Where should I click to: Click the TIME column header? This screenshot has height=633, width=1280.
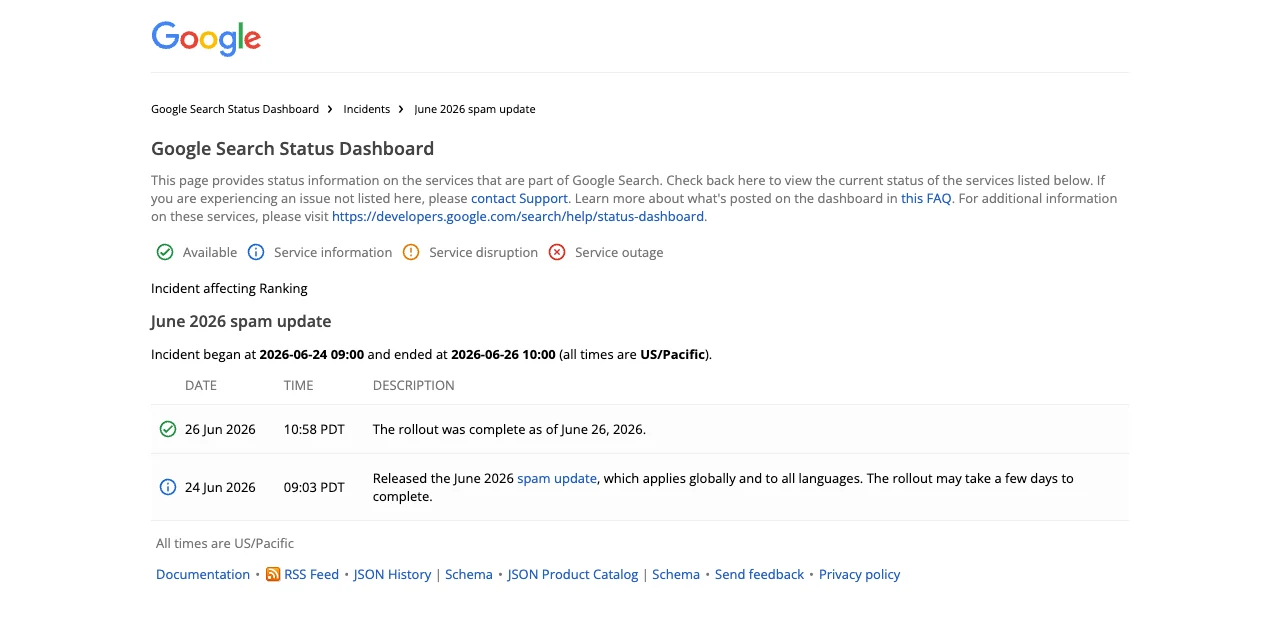click(x=299, y=385)
